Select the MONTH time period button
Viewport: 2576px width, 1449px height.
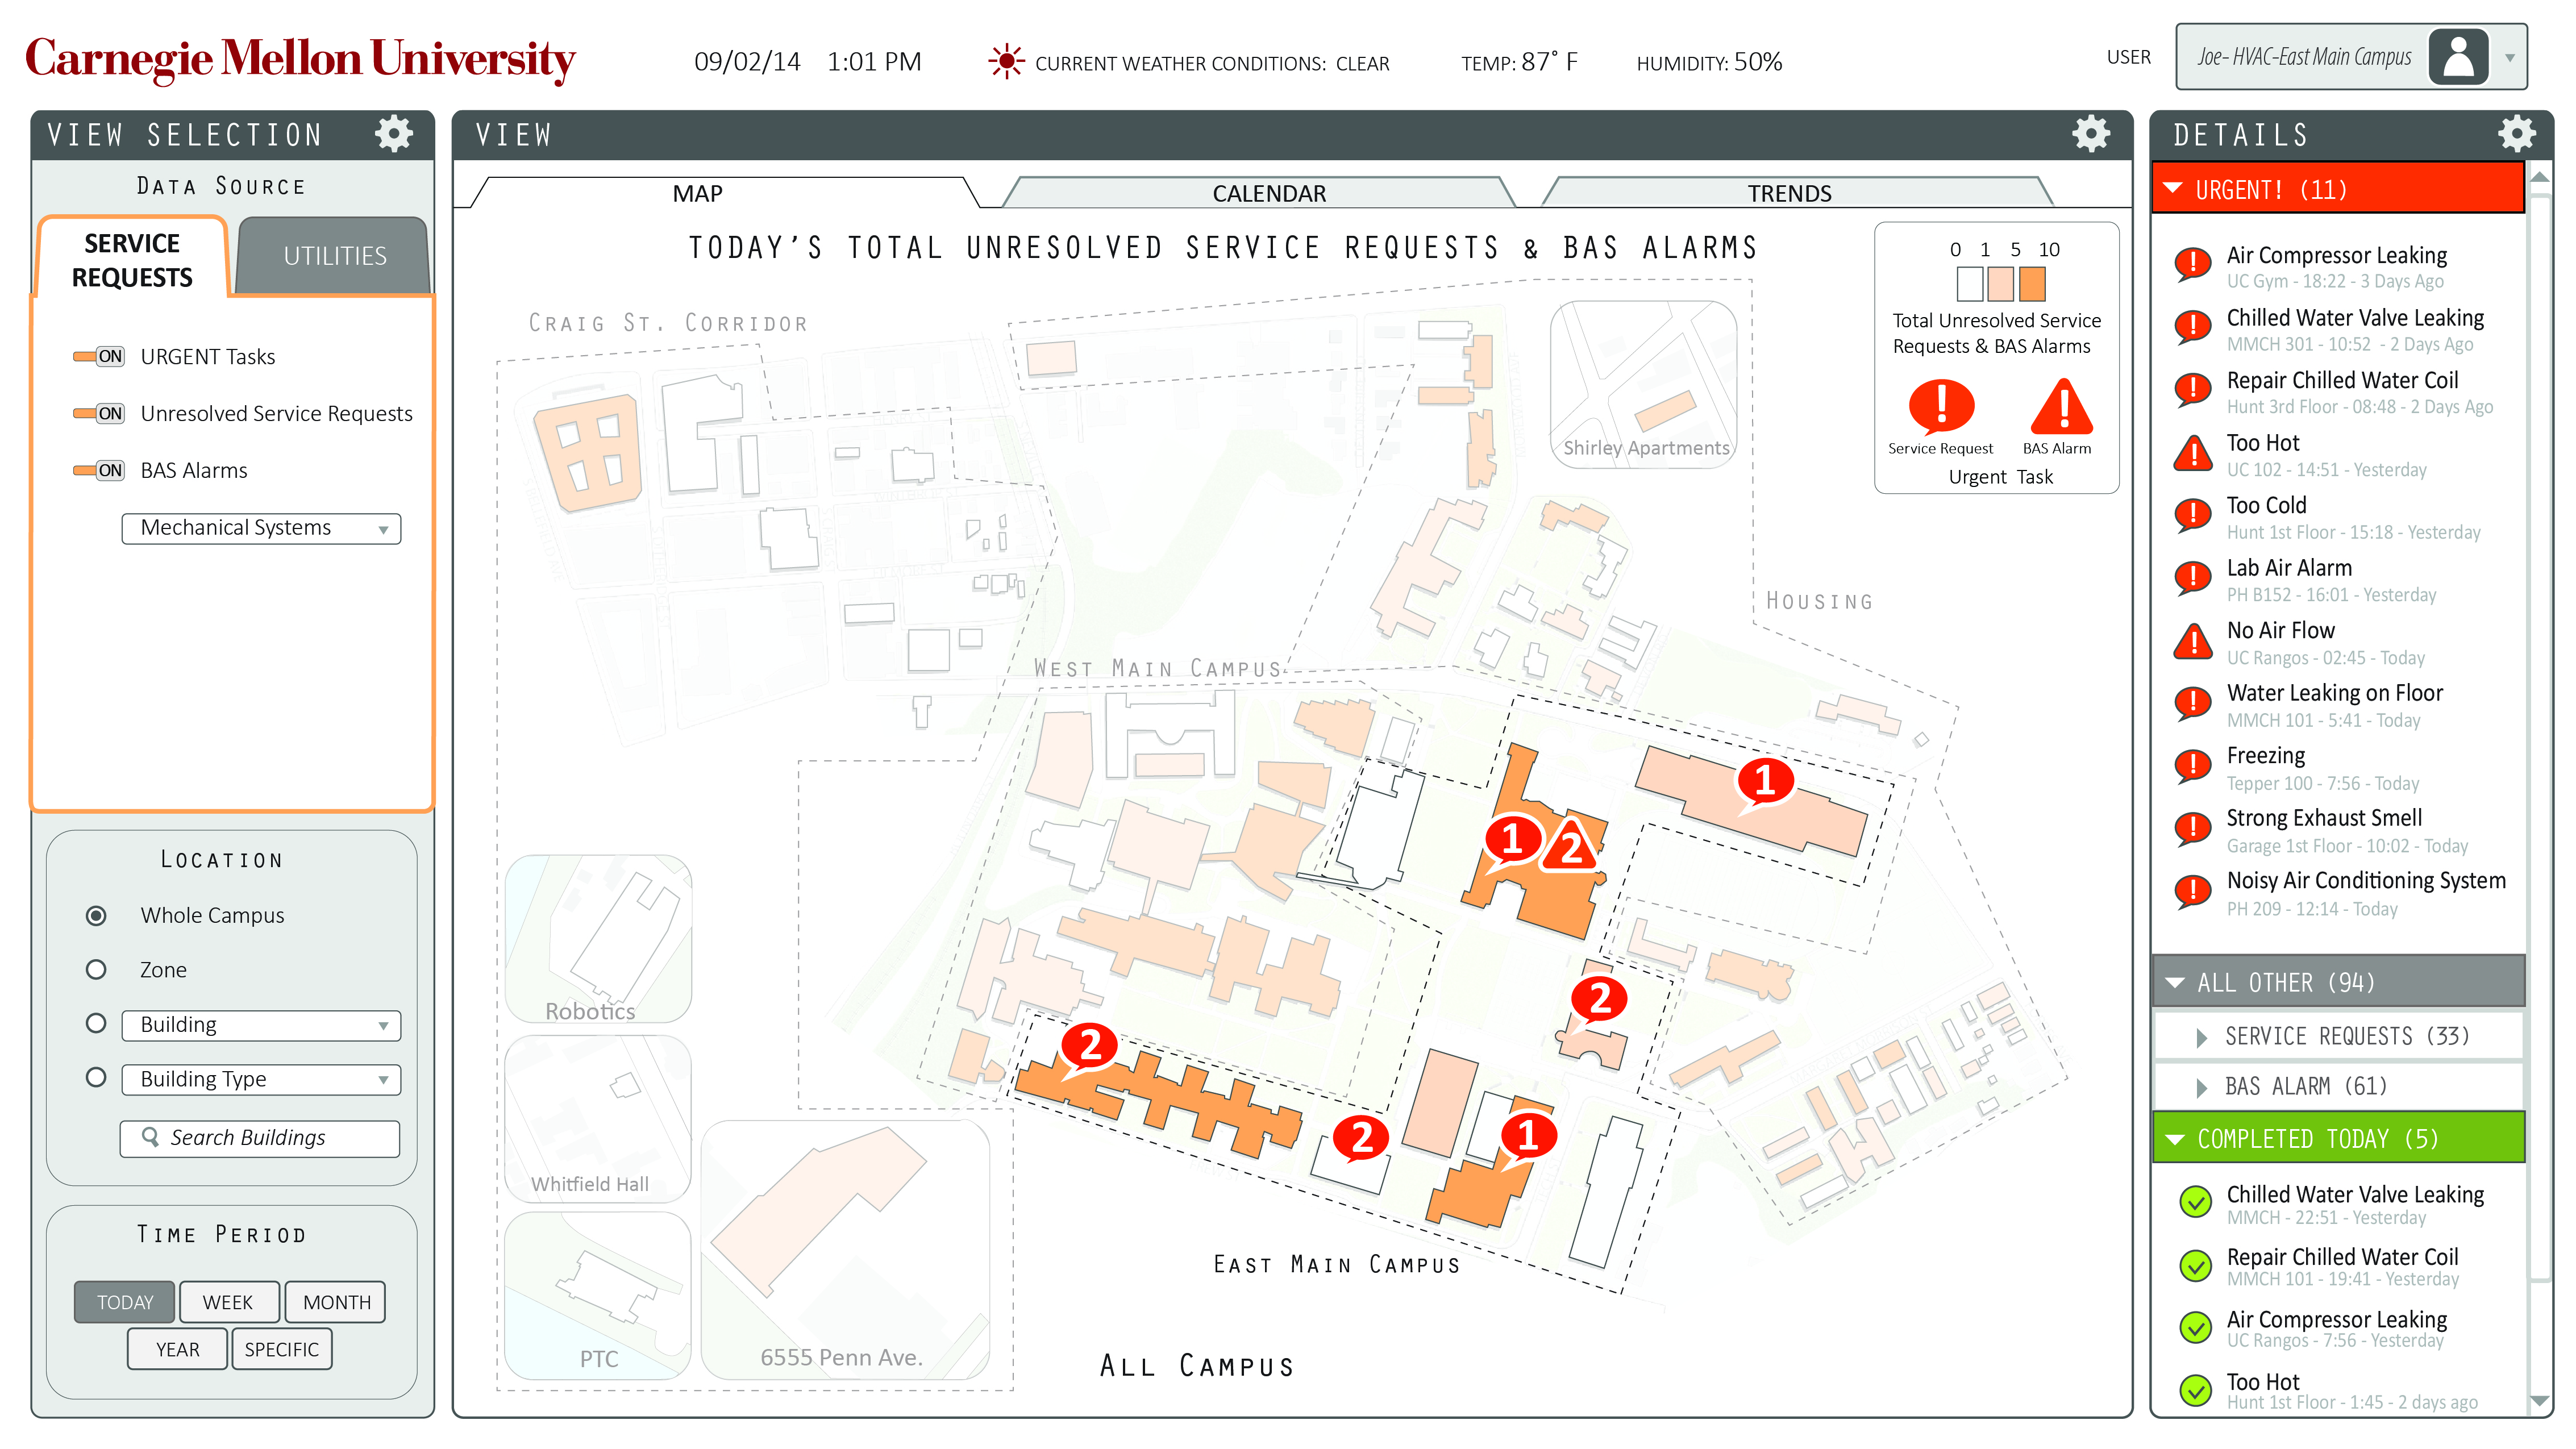(336, 1302)
